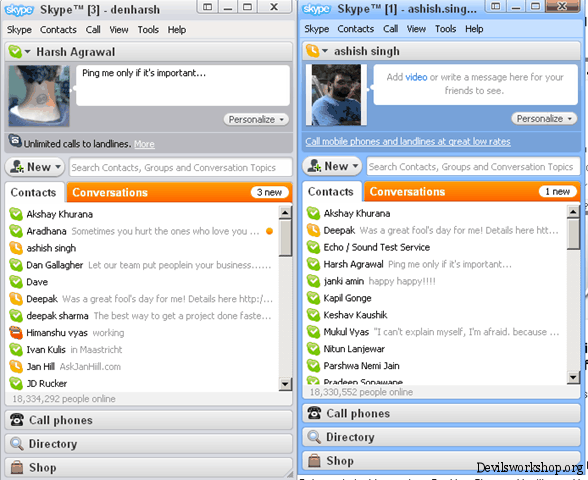The image size is (588, 480).
Task: Click the Skype logo in ashish.sing title bar
Action: (x=316, y=9)
